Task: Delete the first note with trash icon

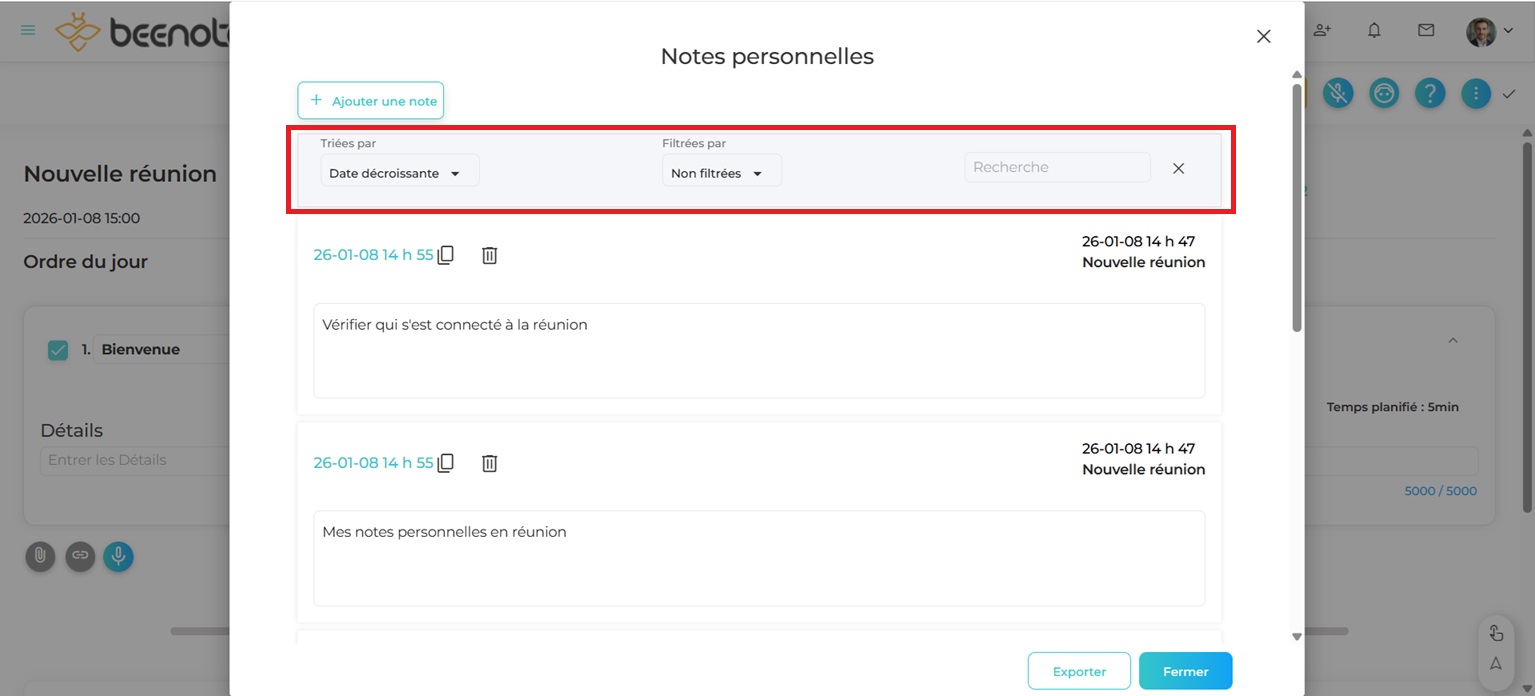Action: 489,255
